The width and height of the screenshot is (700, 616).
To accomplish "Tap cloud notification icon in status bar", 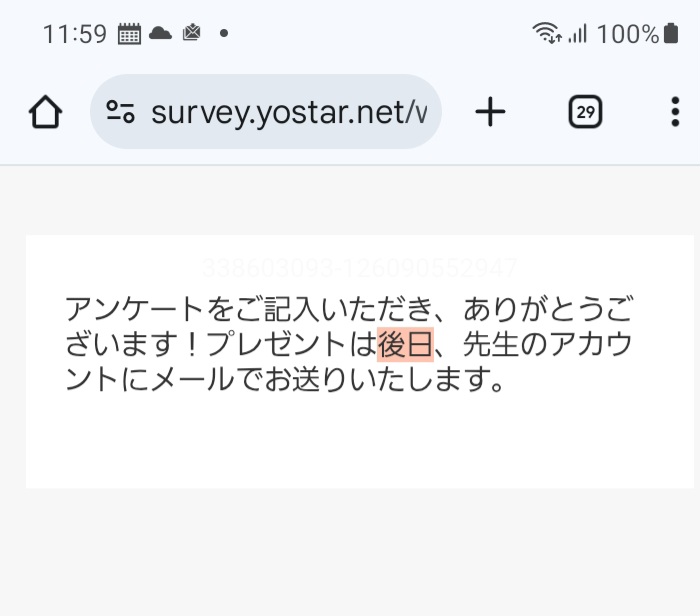I will pos(160,33).
